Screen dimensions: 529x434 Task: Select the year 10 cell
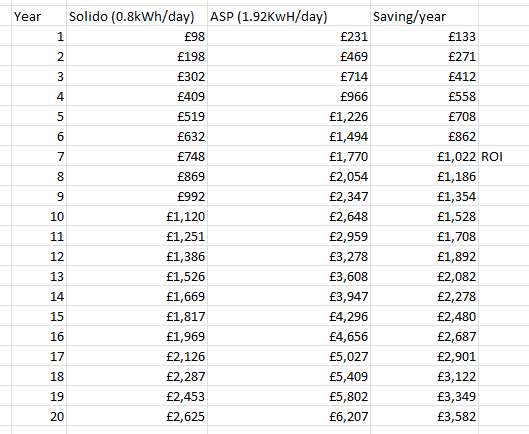tap(39, 216)
